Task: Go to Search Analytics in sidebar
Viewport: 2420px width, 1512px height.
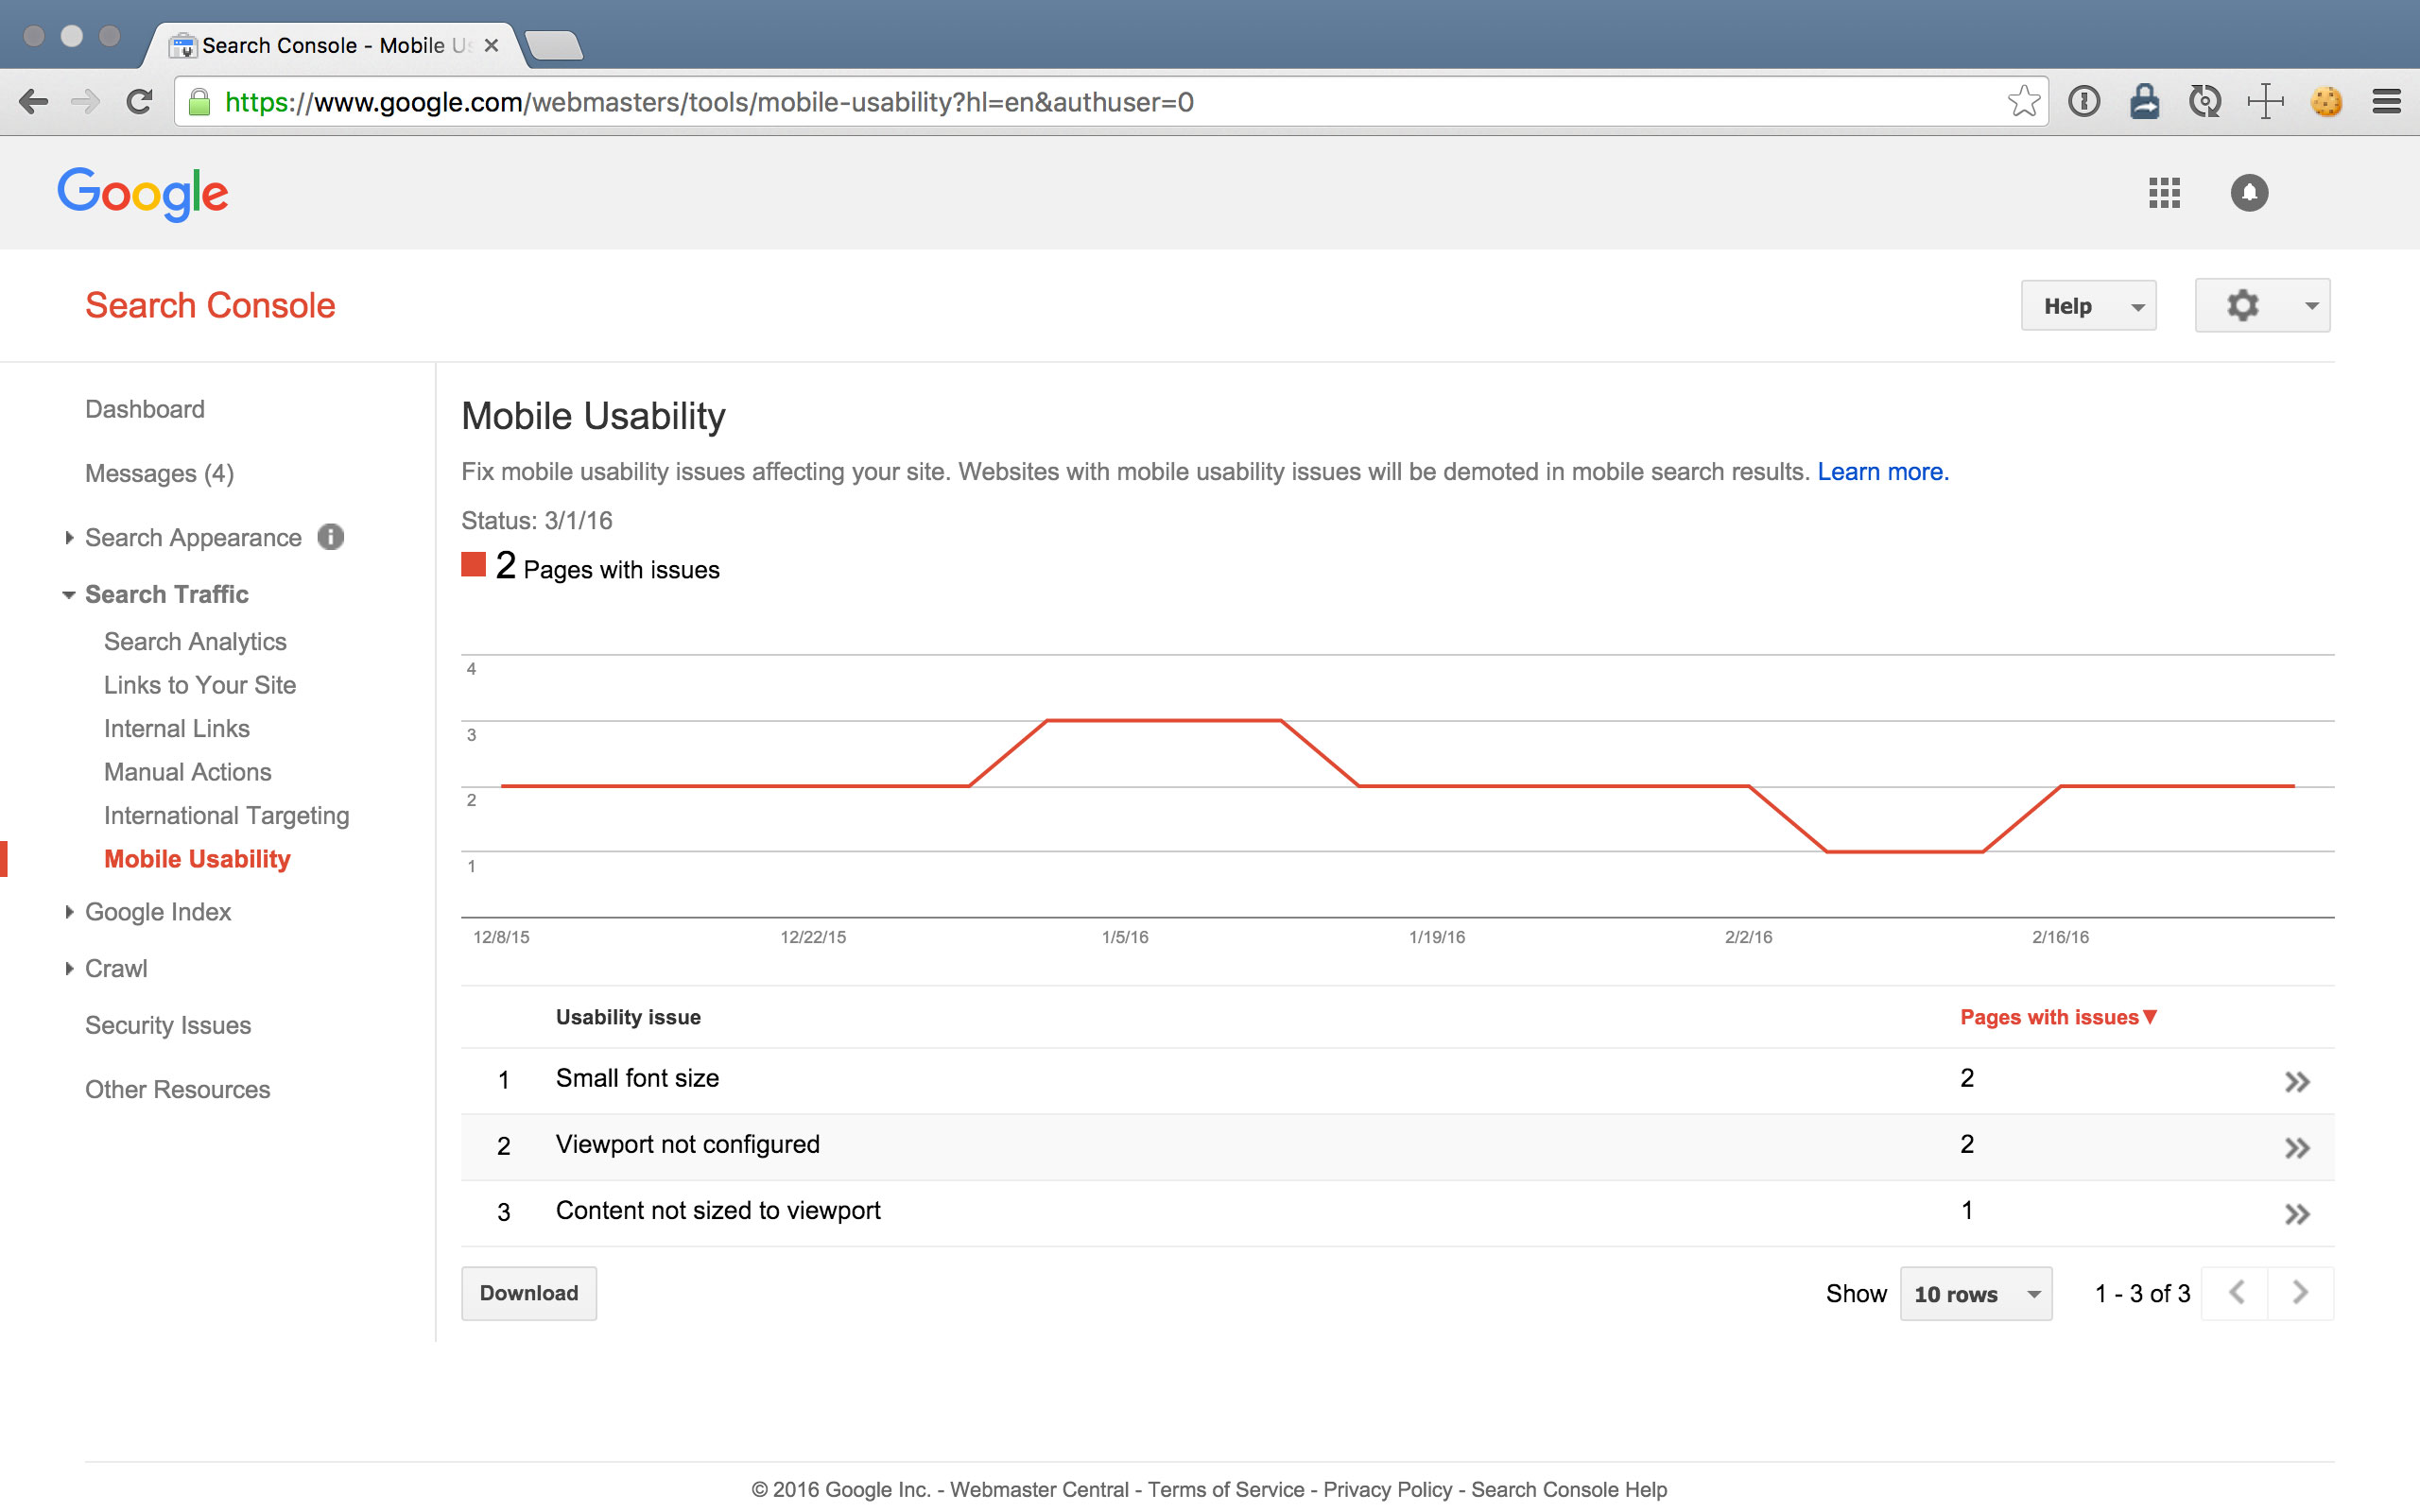Action: 195,642
